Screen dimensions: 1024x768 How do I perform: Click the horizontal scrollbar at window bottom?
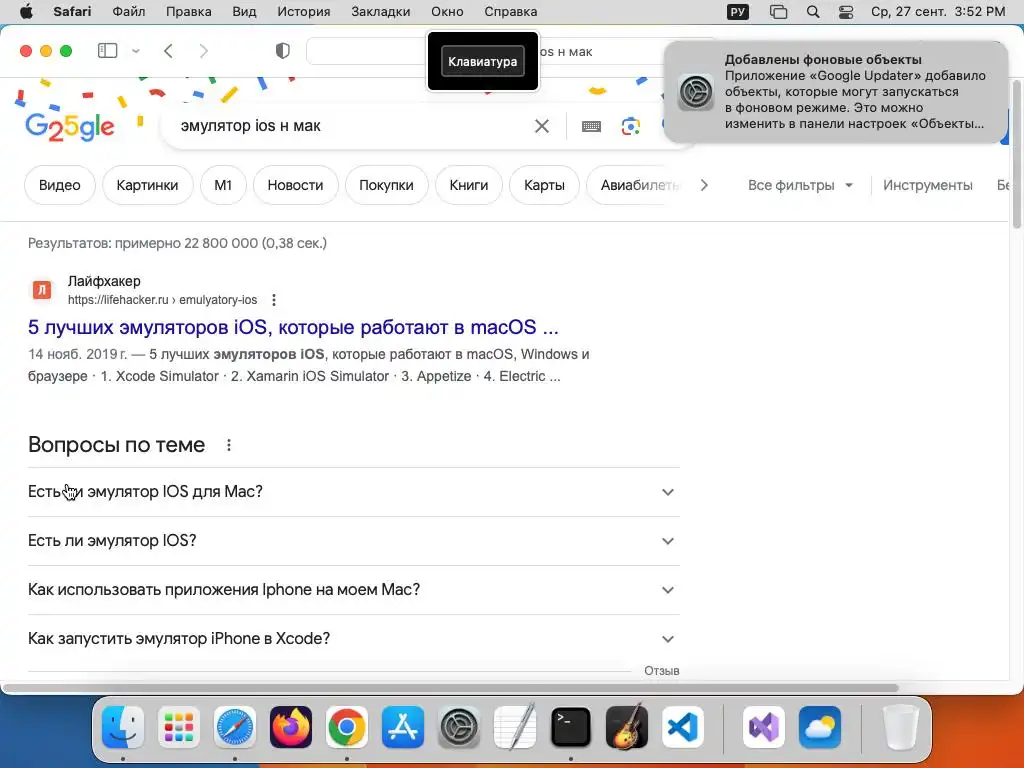click(x=451, y=688)
